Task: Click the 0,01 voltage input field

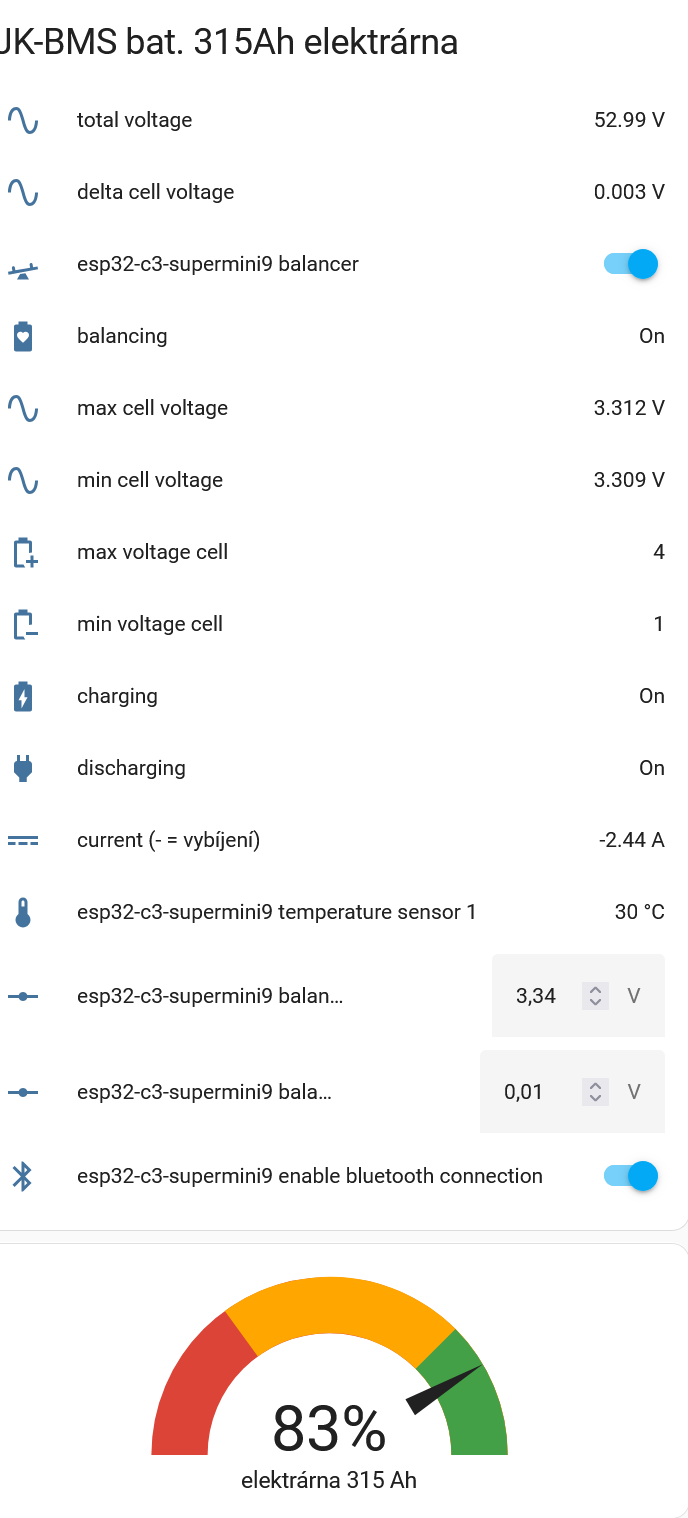Action: click(x=524, y=1092)
